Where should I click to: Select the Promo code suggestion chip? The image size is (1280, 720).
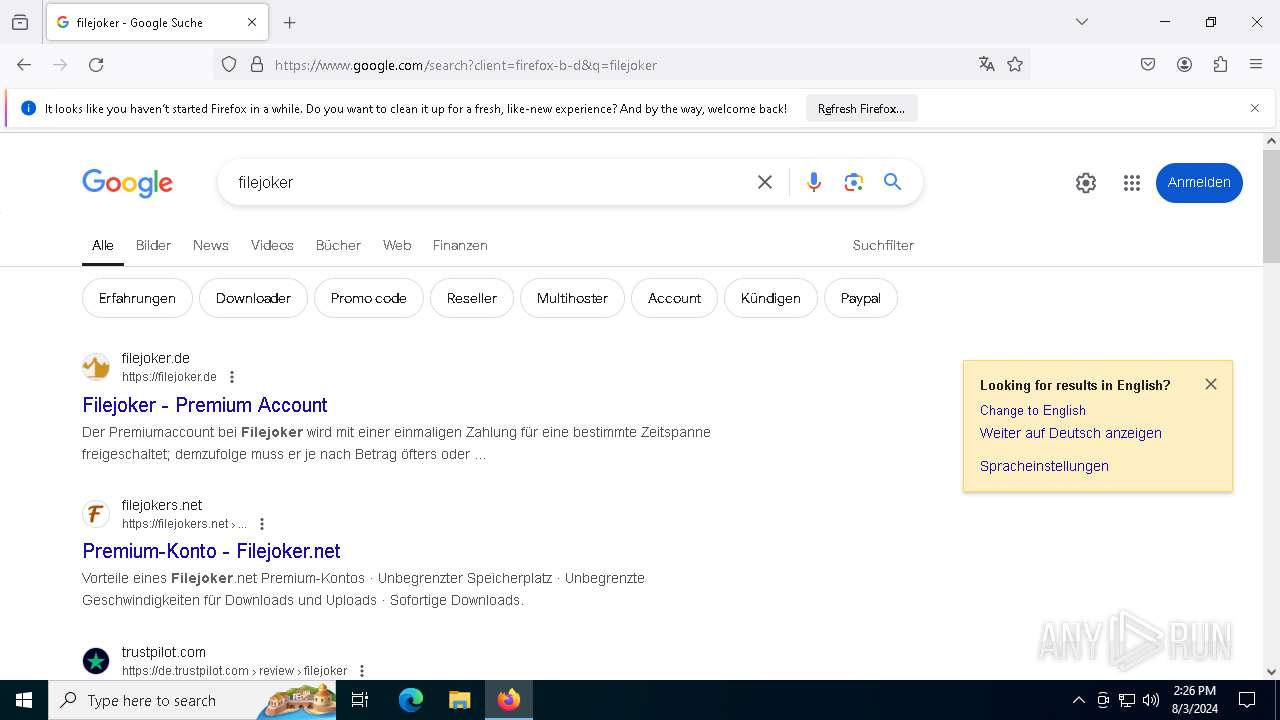(369, 298)
